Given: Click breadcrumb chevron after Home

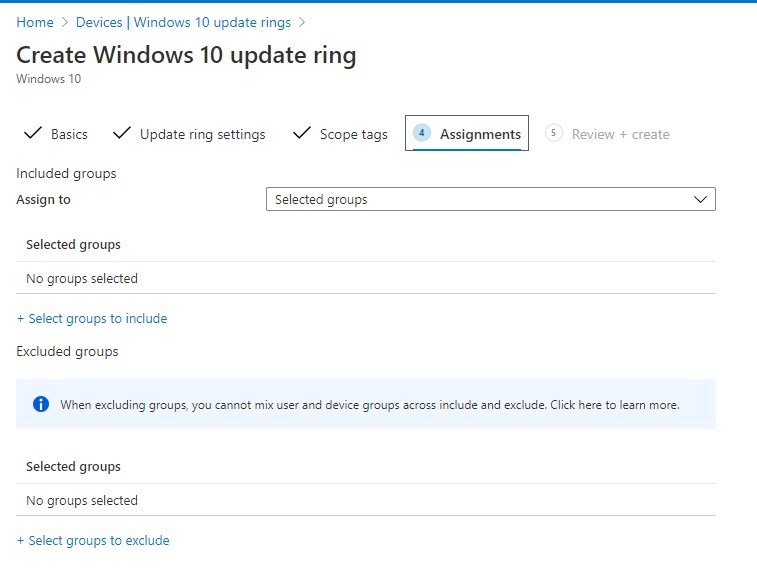Looking at the screenshot, I should [65, 22].
